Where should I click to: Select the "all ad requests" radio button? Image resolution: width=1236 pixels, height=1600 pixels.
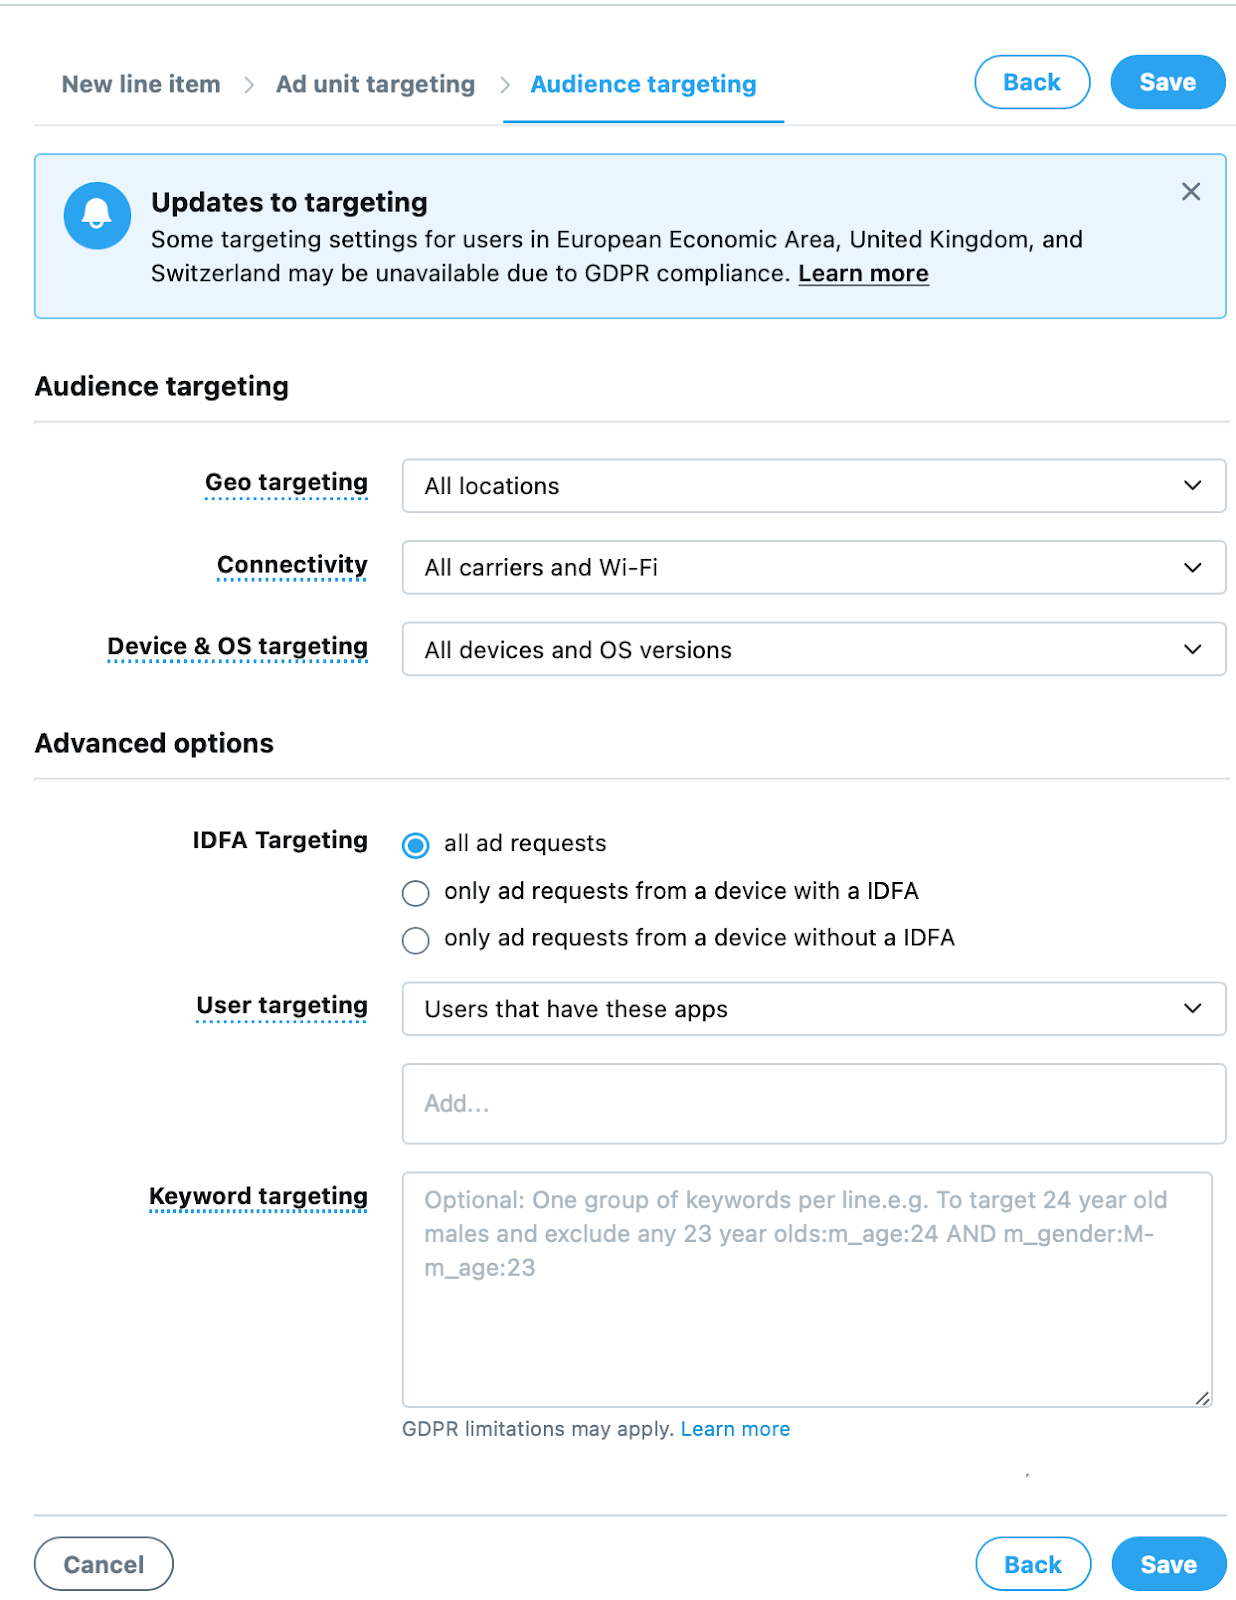tap(415, 845)
